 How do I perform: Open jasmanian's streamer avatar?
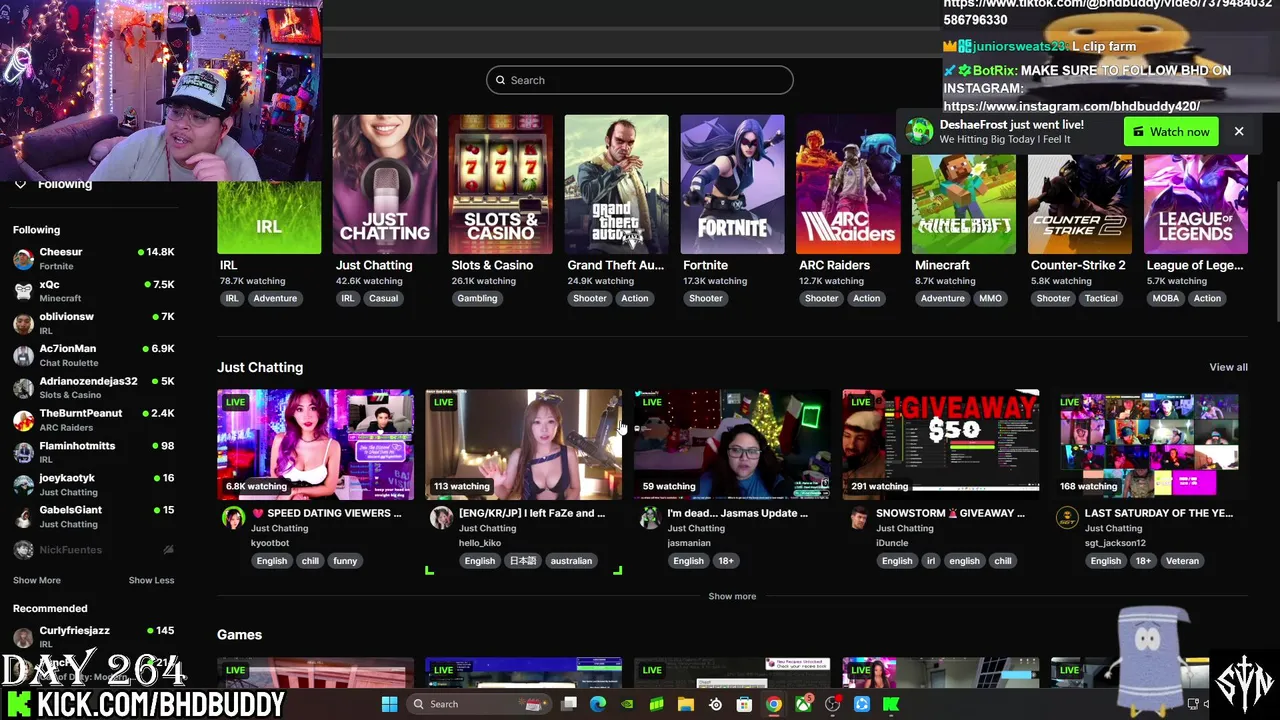coord(649,517)
